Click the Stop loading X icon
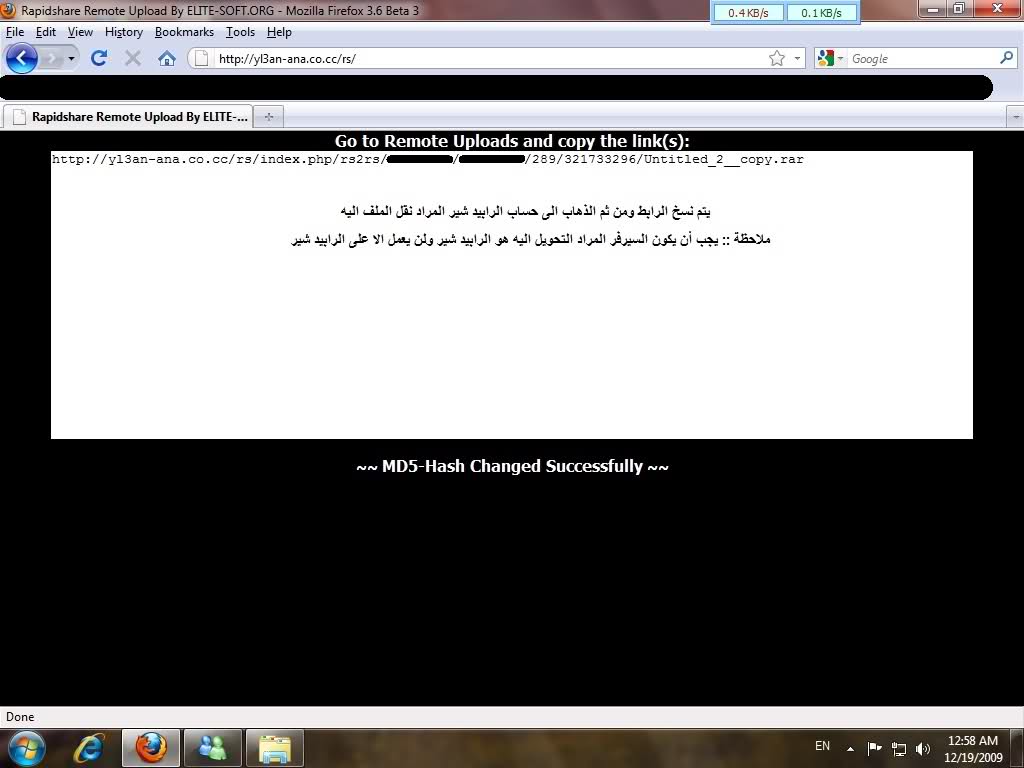 (133, 59)
